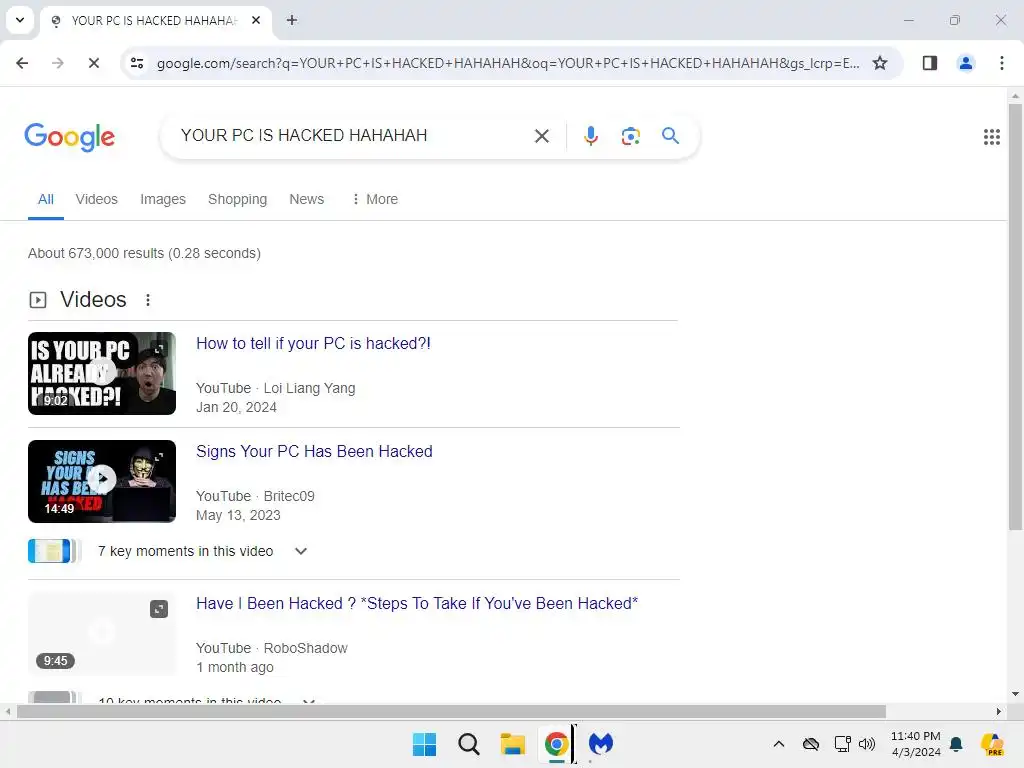Screen dimensions: 1024x768
Task: Open Chrome three-dot menu
Action: click(1002, 63)
